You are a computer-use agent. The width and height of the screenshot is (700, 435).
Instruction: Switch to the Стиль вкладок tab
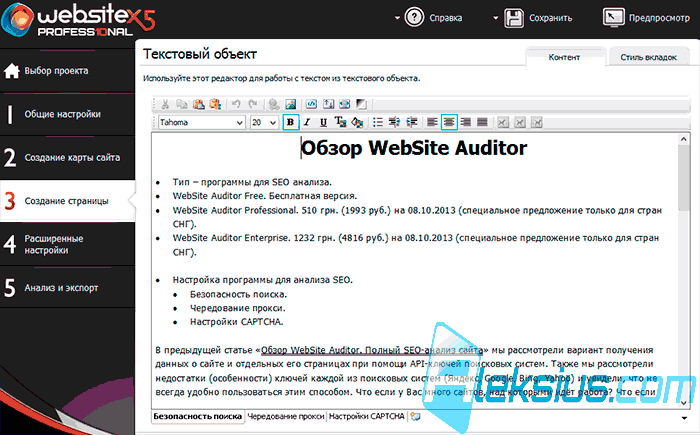coord(648,57)
